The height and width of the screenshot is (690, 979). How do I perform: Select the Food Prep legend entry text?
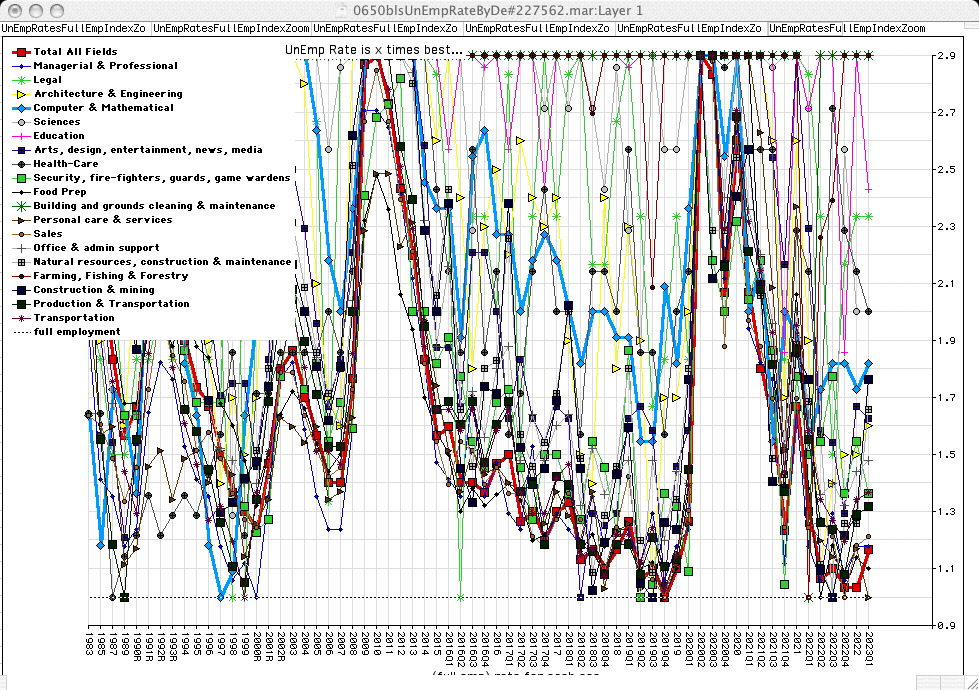[60, 191]
